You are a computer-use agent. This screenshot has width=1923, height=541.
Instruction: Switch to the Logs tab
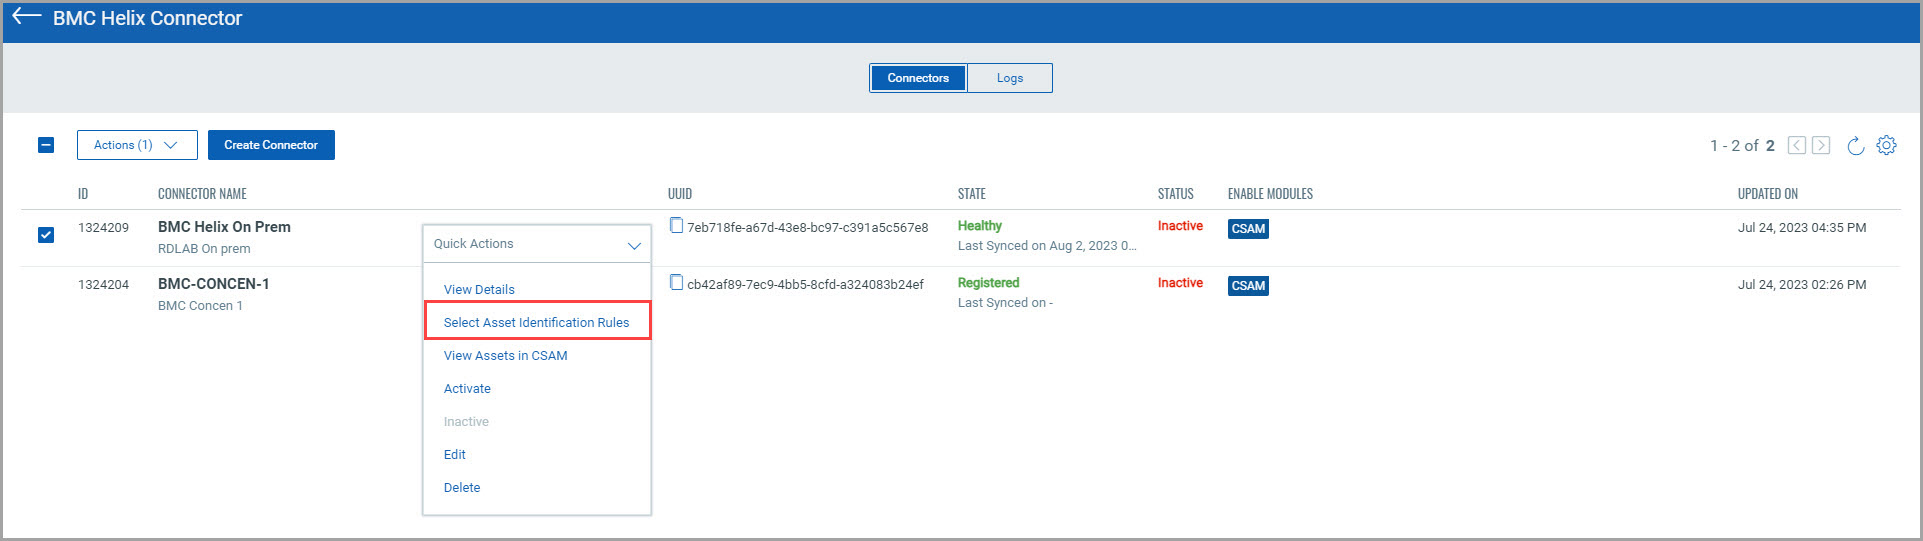tap(1010, 78)
